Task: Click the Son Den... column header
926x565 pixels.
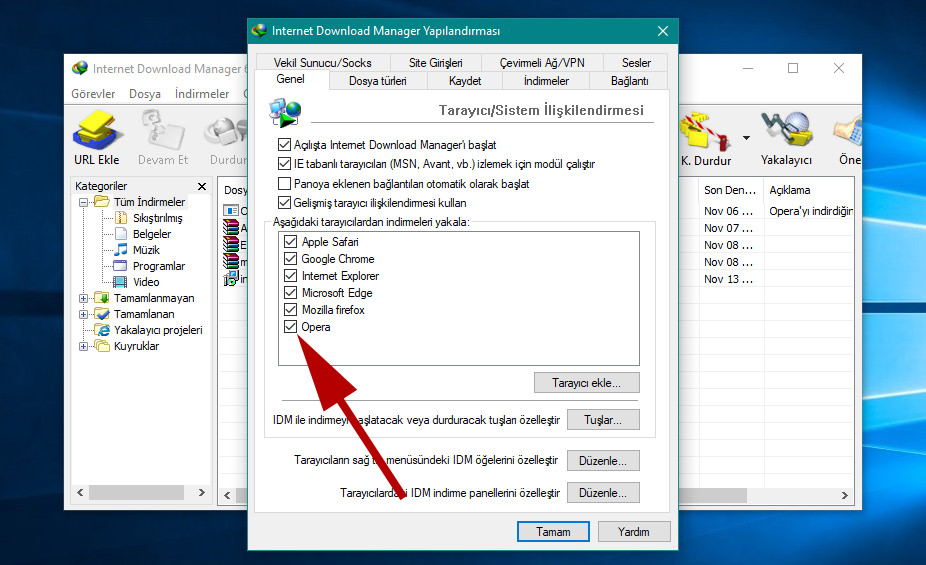Action: point(730,190)
